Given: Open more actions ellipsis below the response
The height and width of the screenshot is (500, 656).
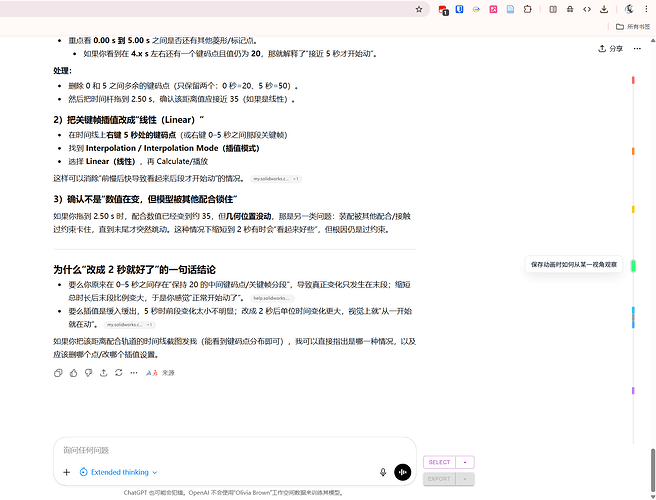Looking at the screenshot, I should click(x=133, y=373).
